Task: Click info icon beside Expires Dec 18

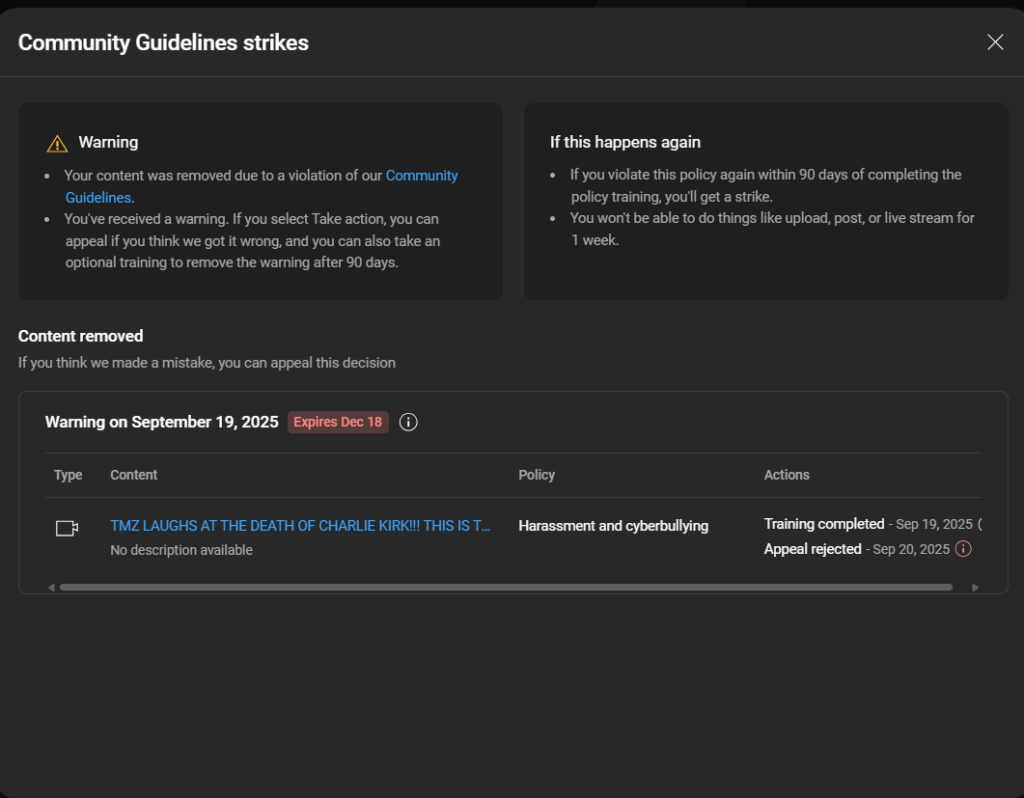Action: point(408,422)
